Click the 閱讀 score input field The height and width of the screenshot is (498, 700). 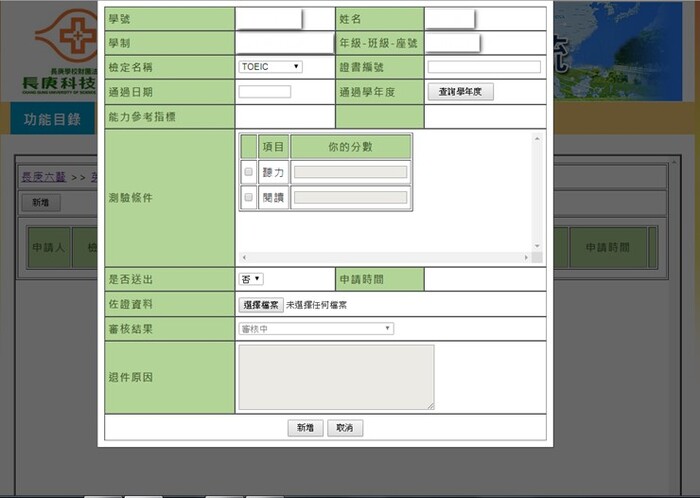[350, 198]
